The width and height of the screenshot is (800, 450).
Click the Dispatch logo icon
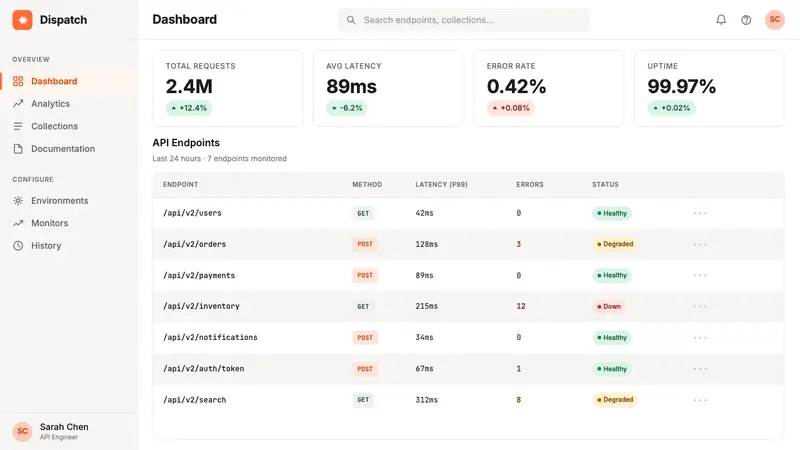coord(22,20)
